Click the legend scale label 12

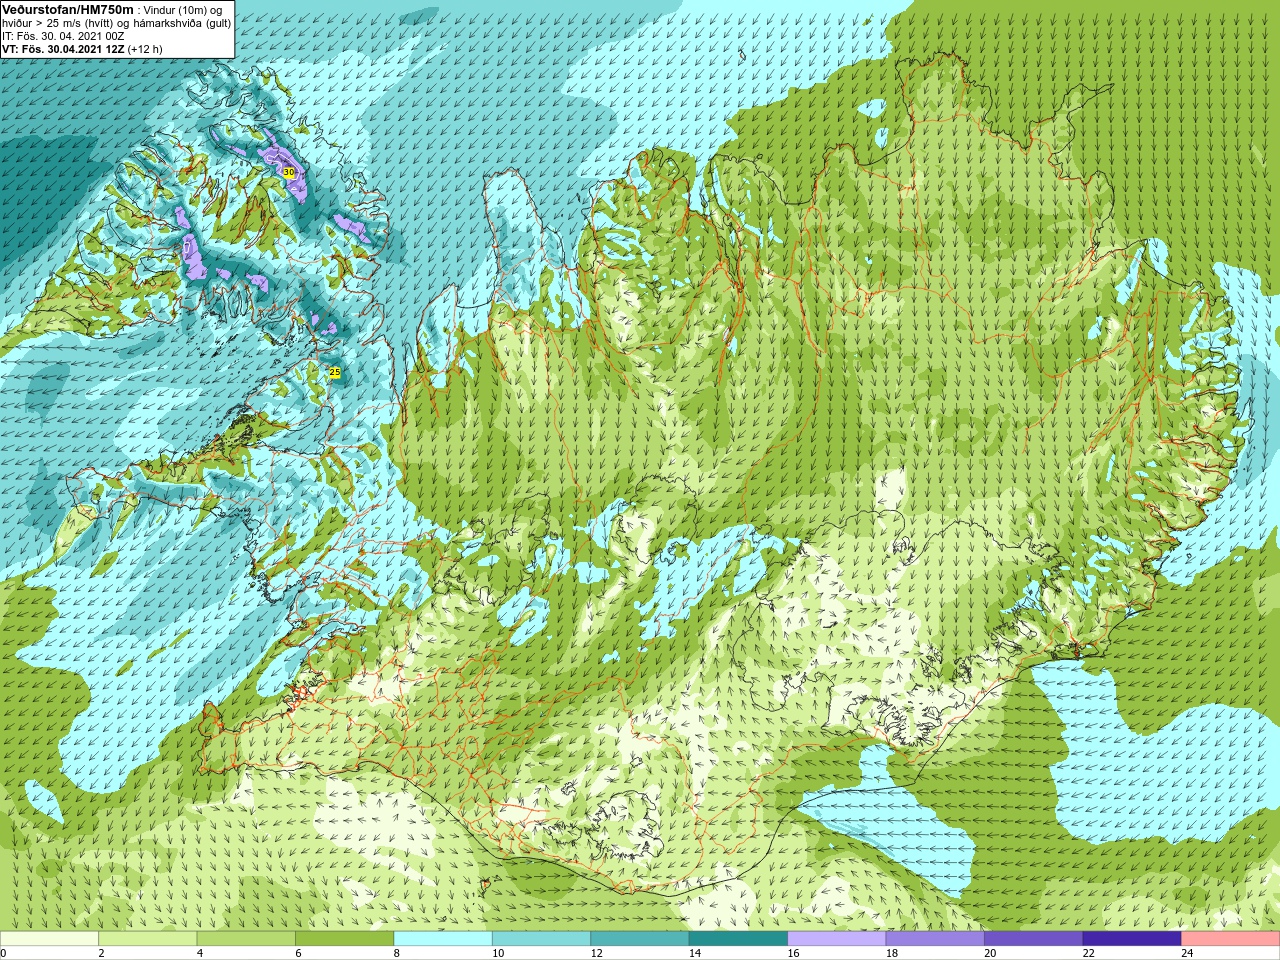tap(596, 953)
